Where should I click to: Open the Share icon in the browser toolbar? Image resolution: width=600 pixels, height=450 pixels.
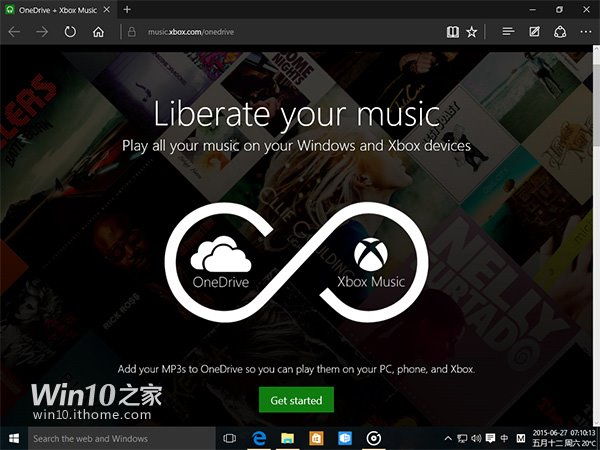560,31
